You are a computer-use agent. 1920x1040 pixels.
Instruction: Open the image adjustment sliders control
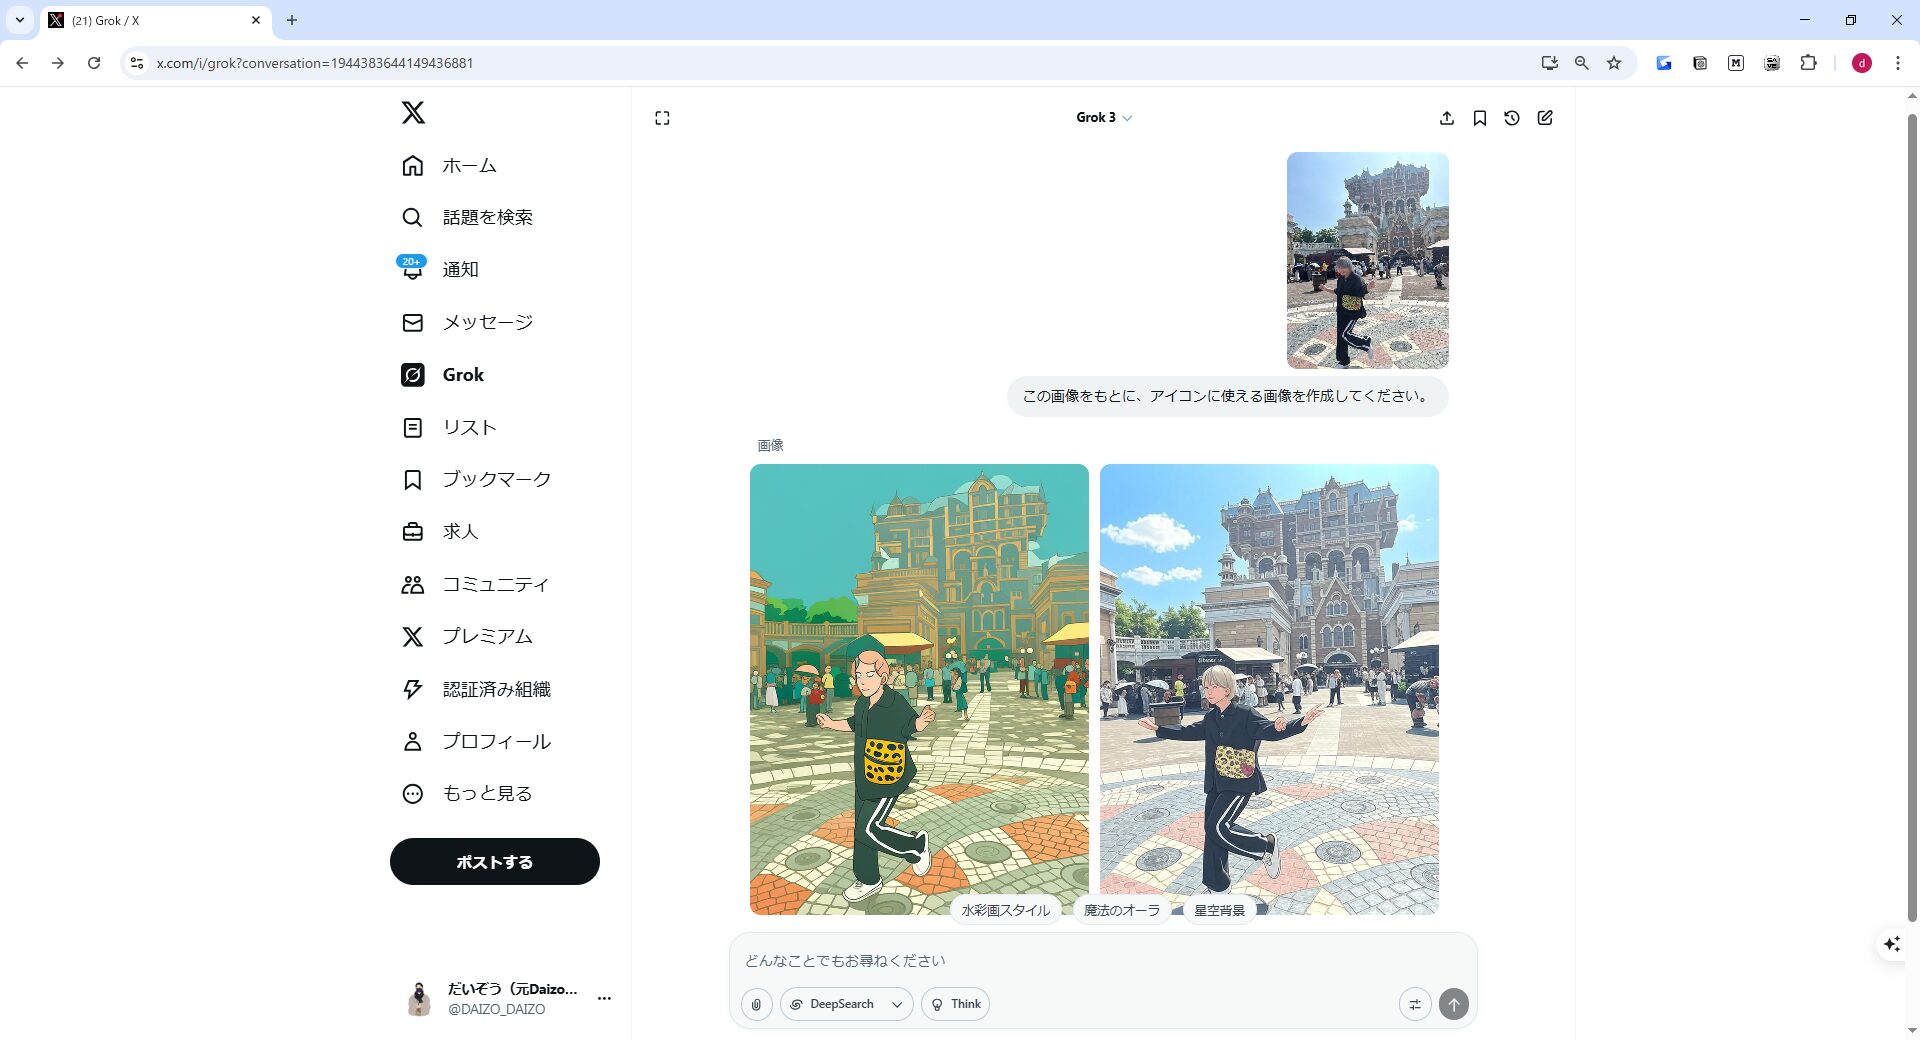[x=1414, y=1004]
